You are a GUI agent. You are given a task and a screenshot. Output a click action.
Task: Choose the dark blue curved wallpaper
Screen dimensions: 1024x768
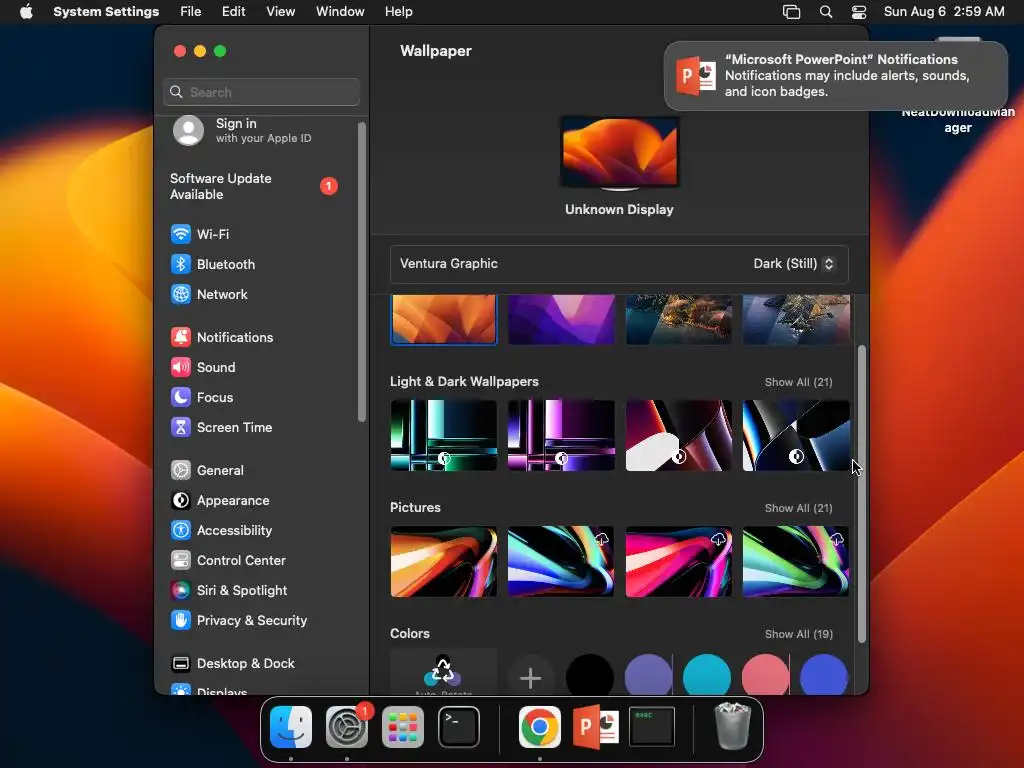point(796,436)
